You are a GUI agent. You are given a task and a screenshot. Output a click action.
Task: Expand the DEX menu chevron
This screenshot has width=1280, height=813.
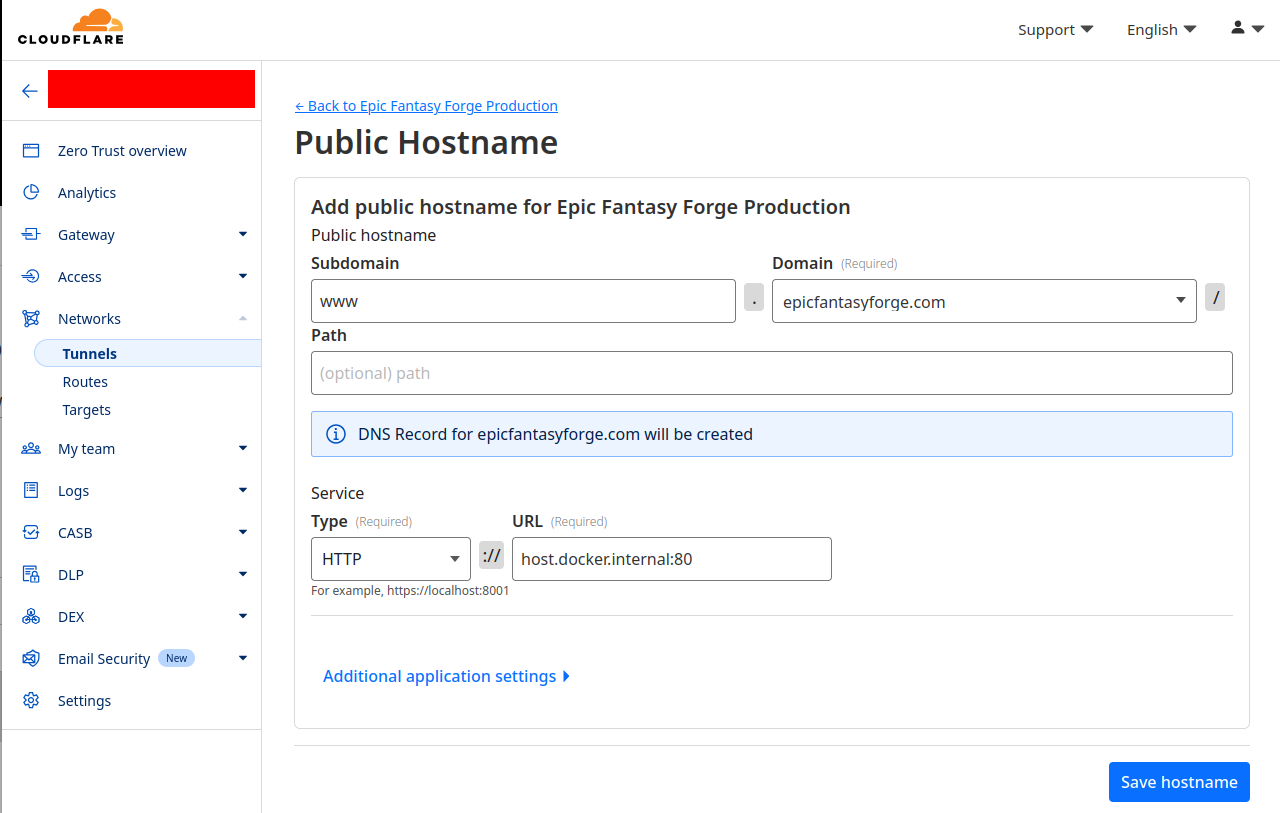click(x=243, y=616)
